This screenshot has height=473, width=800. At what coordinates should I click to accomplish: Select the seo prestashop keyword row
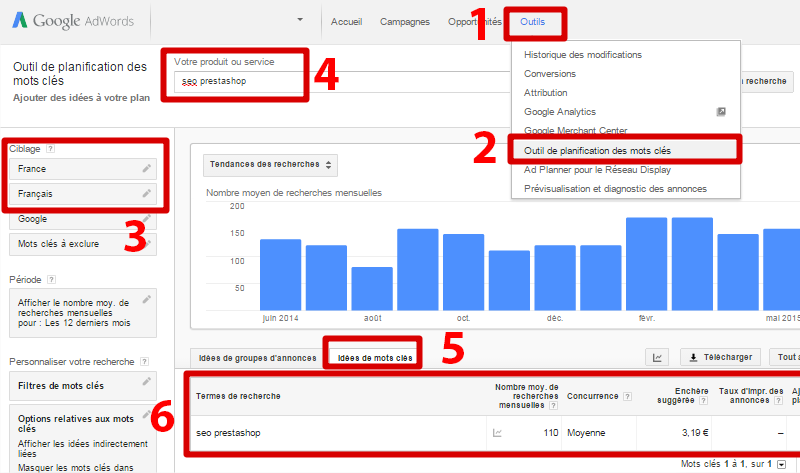(493, 433)
